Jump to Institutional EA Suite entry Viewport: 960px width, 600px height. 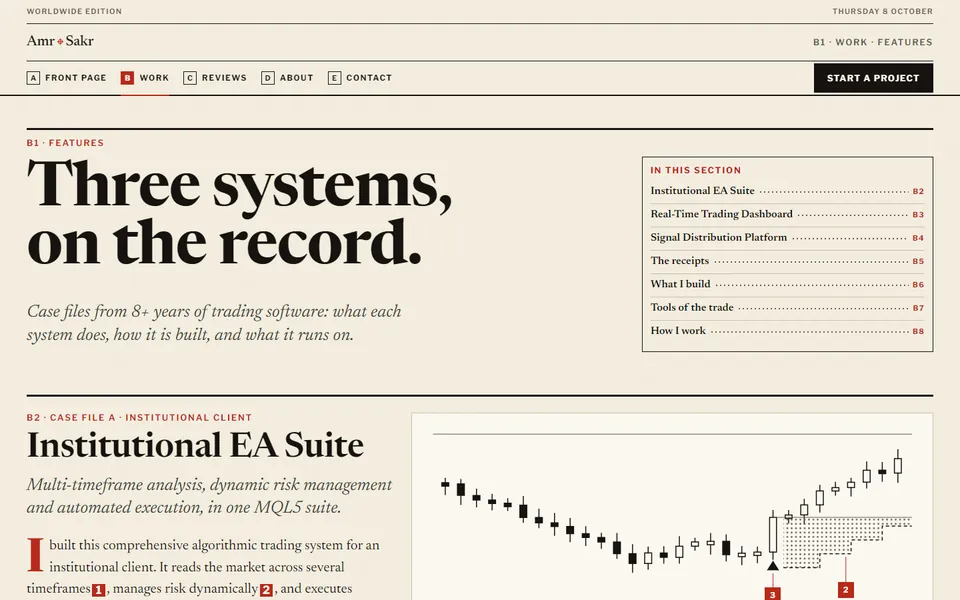click(787, 191)
